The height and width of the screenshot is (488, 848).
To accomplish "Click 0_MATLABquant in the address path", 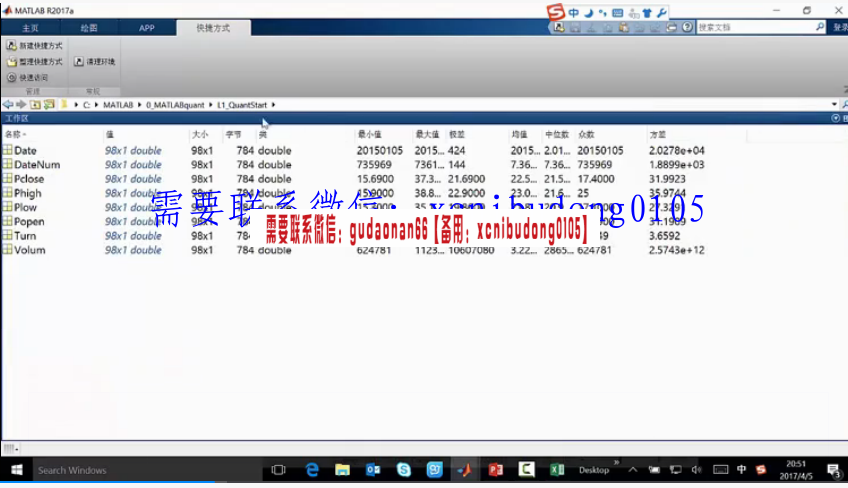I will coord(175,105).
